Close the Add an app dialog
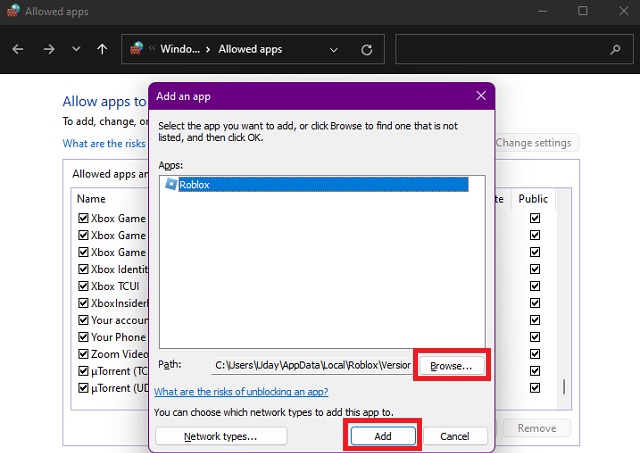640x453 pixels. [x=481, y=96]
